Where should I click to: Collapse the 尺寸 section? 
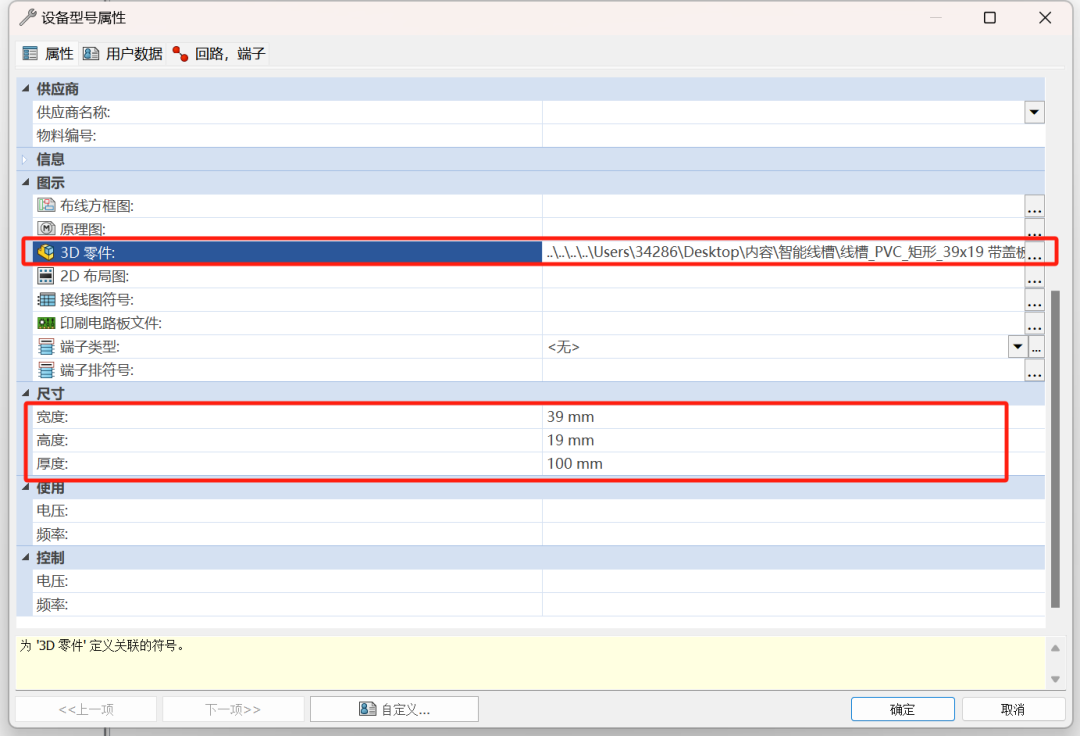click(25, 394)
